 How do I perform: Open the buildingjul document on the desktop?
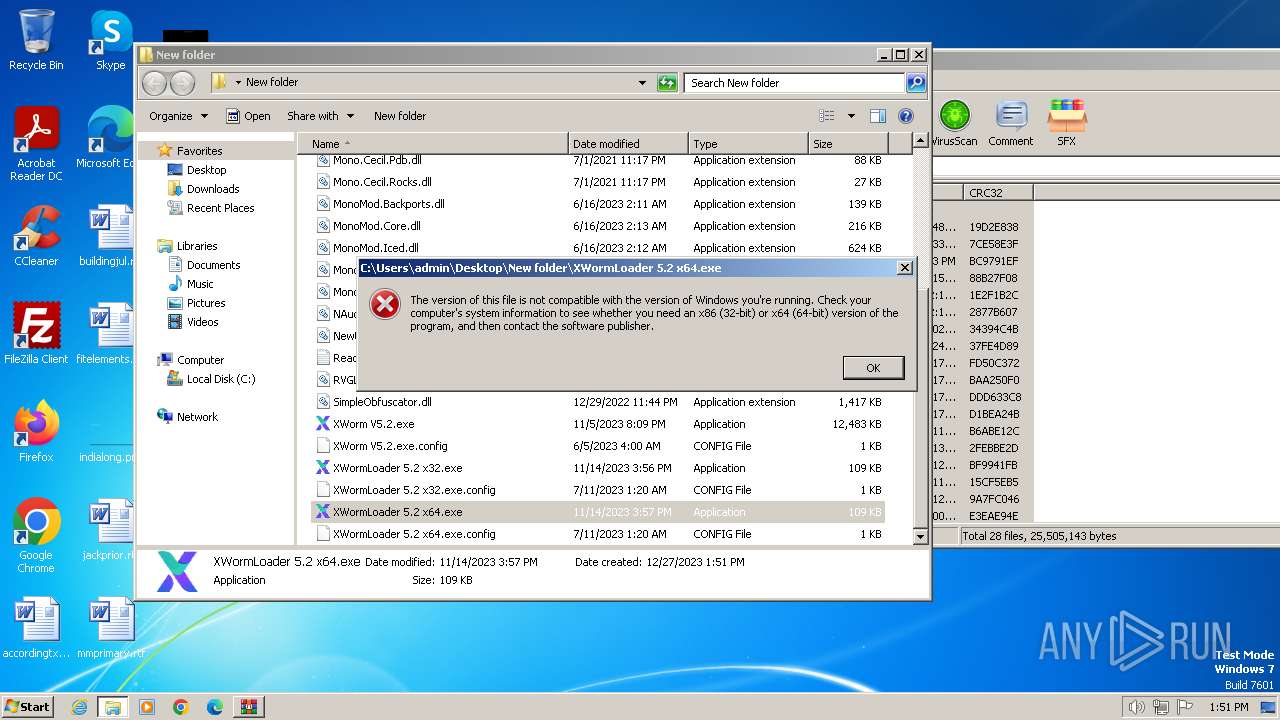click(x=108, y=236)
